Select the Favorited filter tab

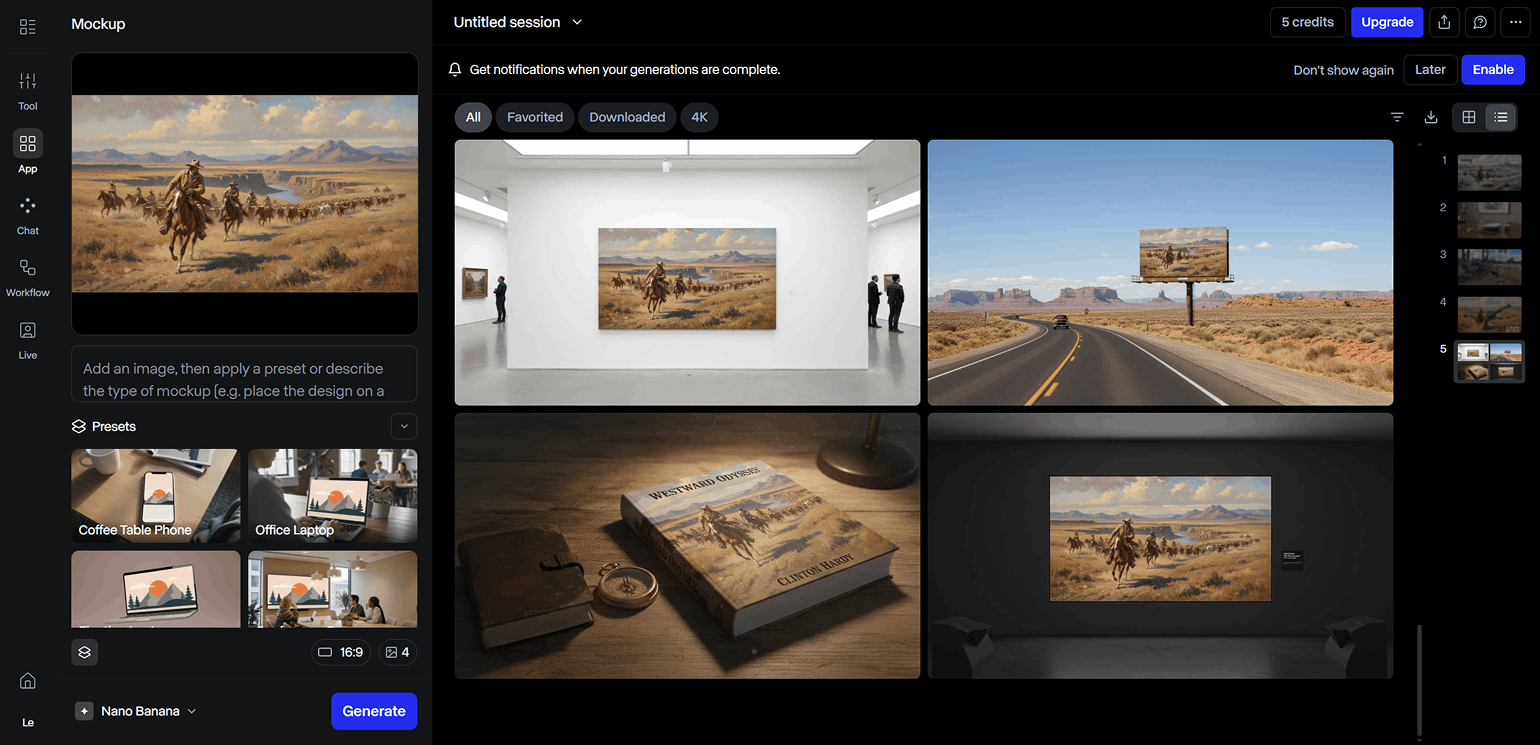[535, 117]
